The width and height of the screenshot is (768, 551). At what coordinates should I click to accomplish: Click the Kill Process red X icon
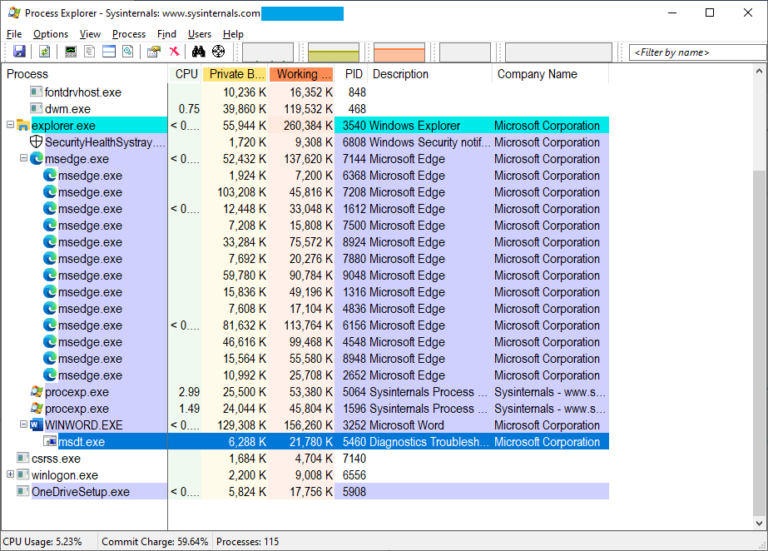click(174, 52)
